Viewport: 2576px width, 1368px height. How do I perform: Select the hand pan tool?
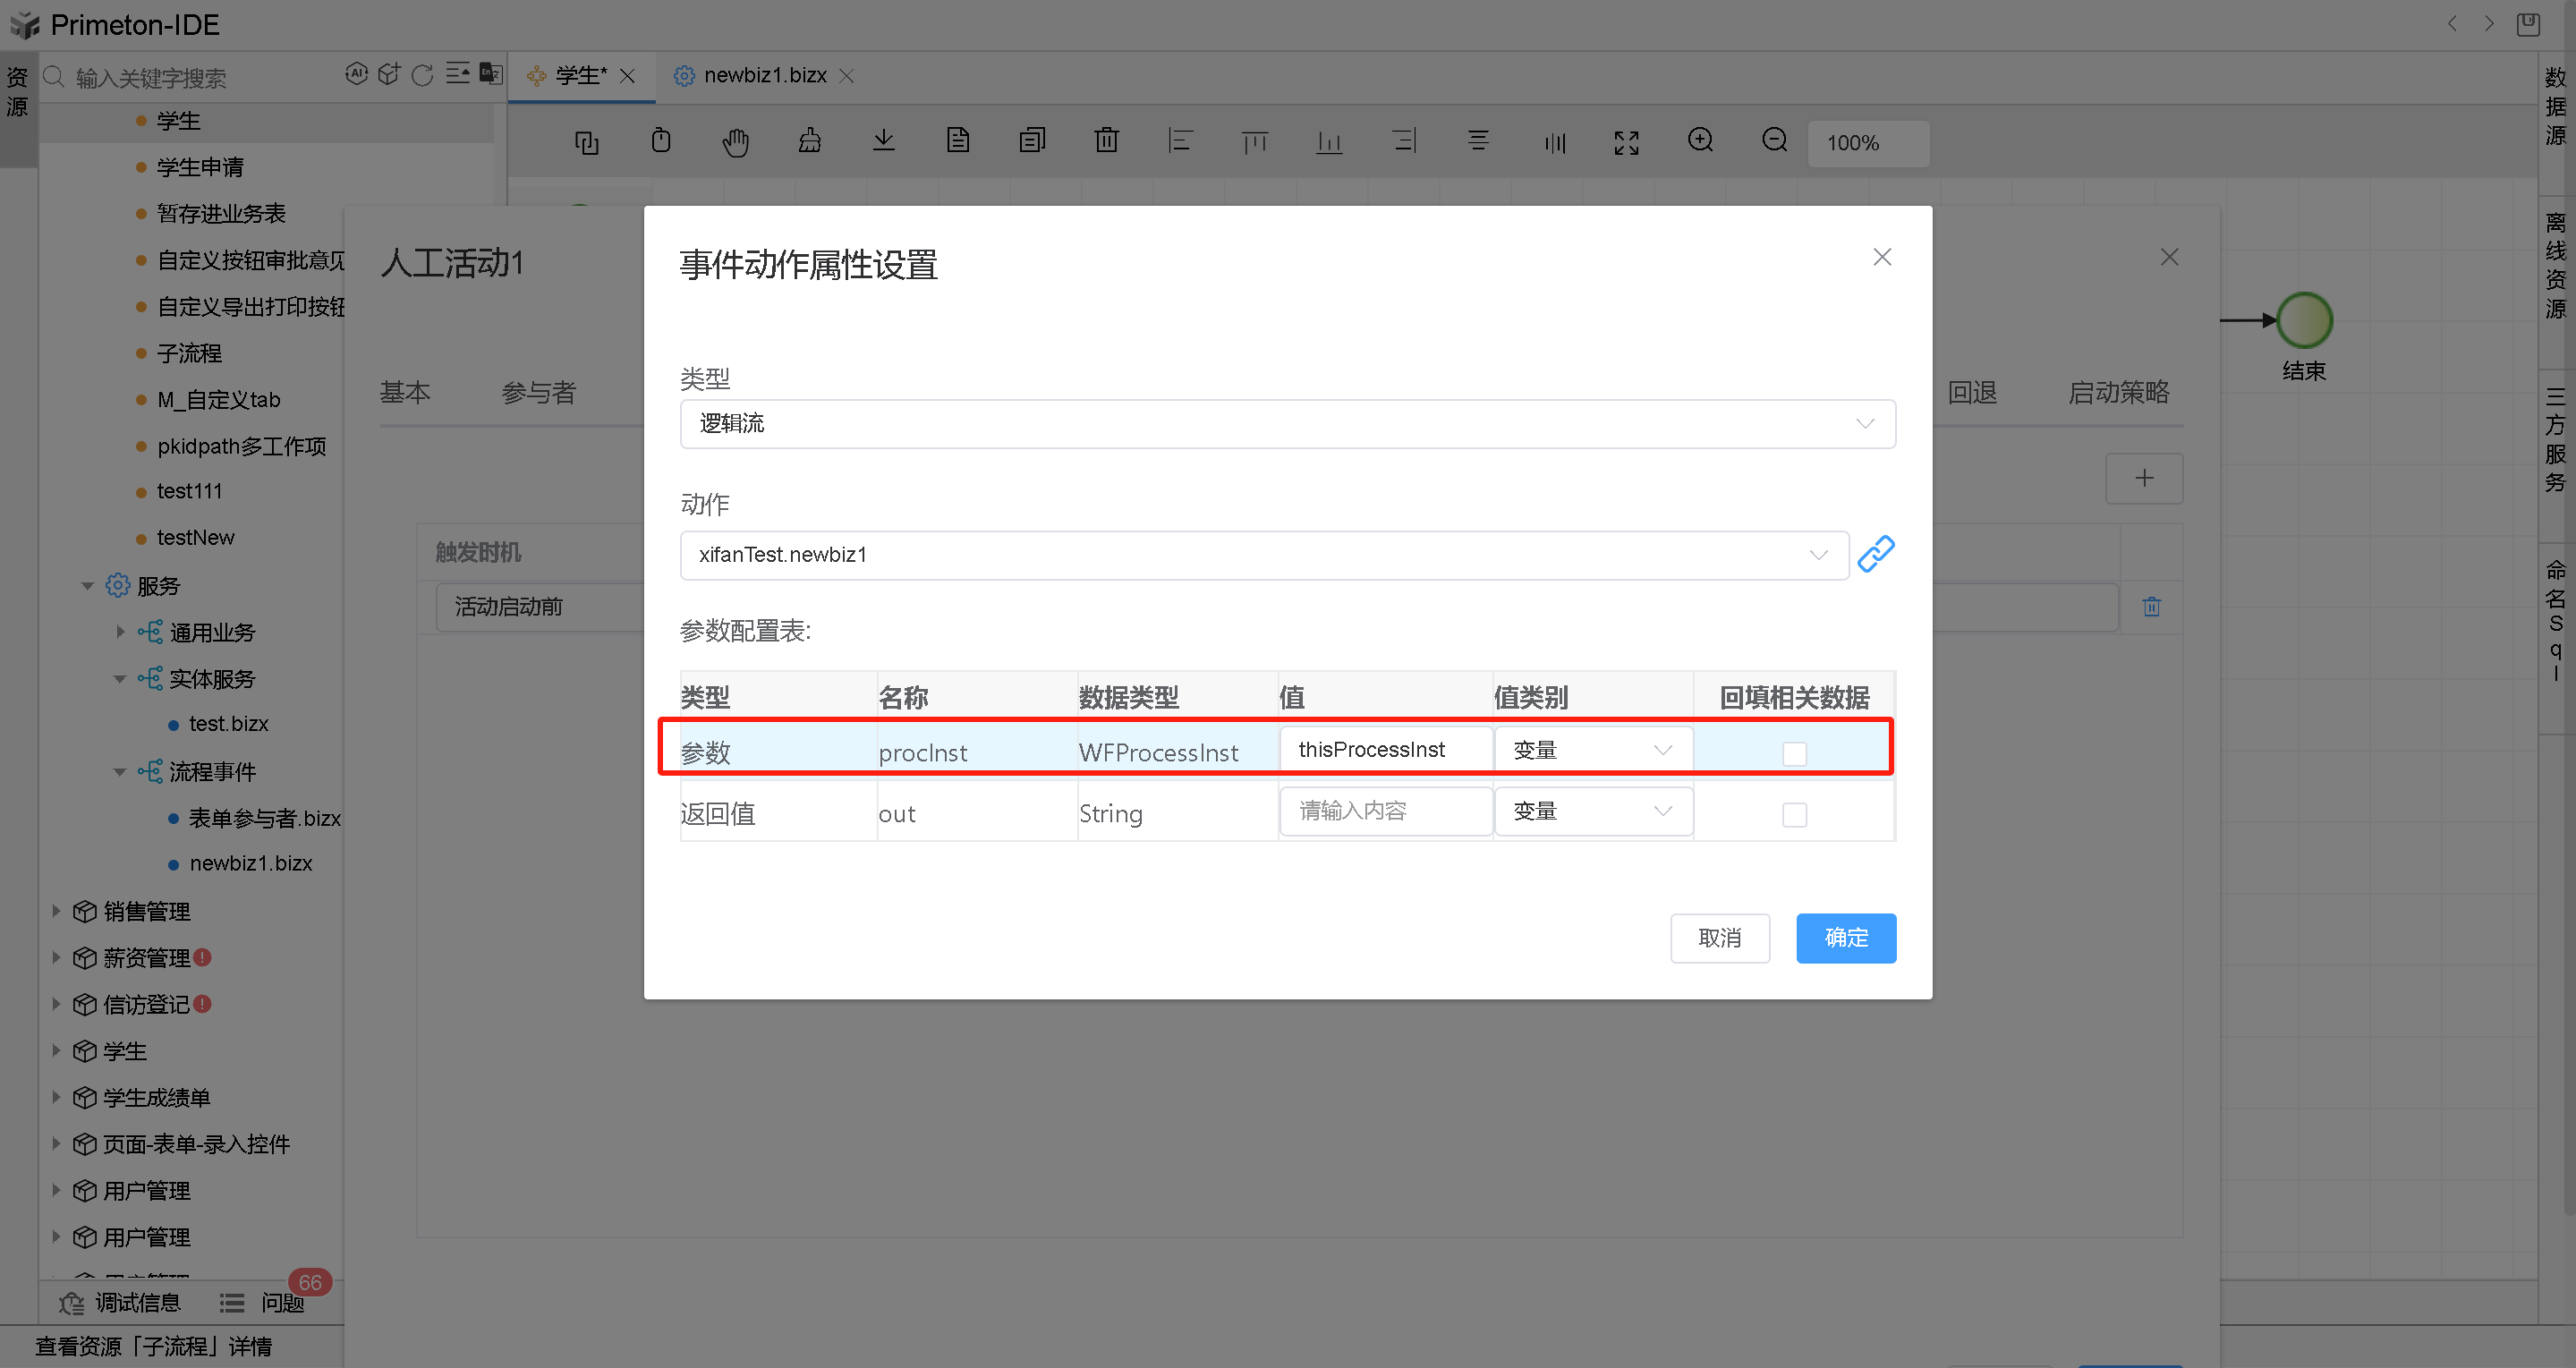tap(735, 142)
